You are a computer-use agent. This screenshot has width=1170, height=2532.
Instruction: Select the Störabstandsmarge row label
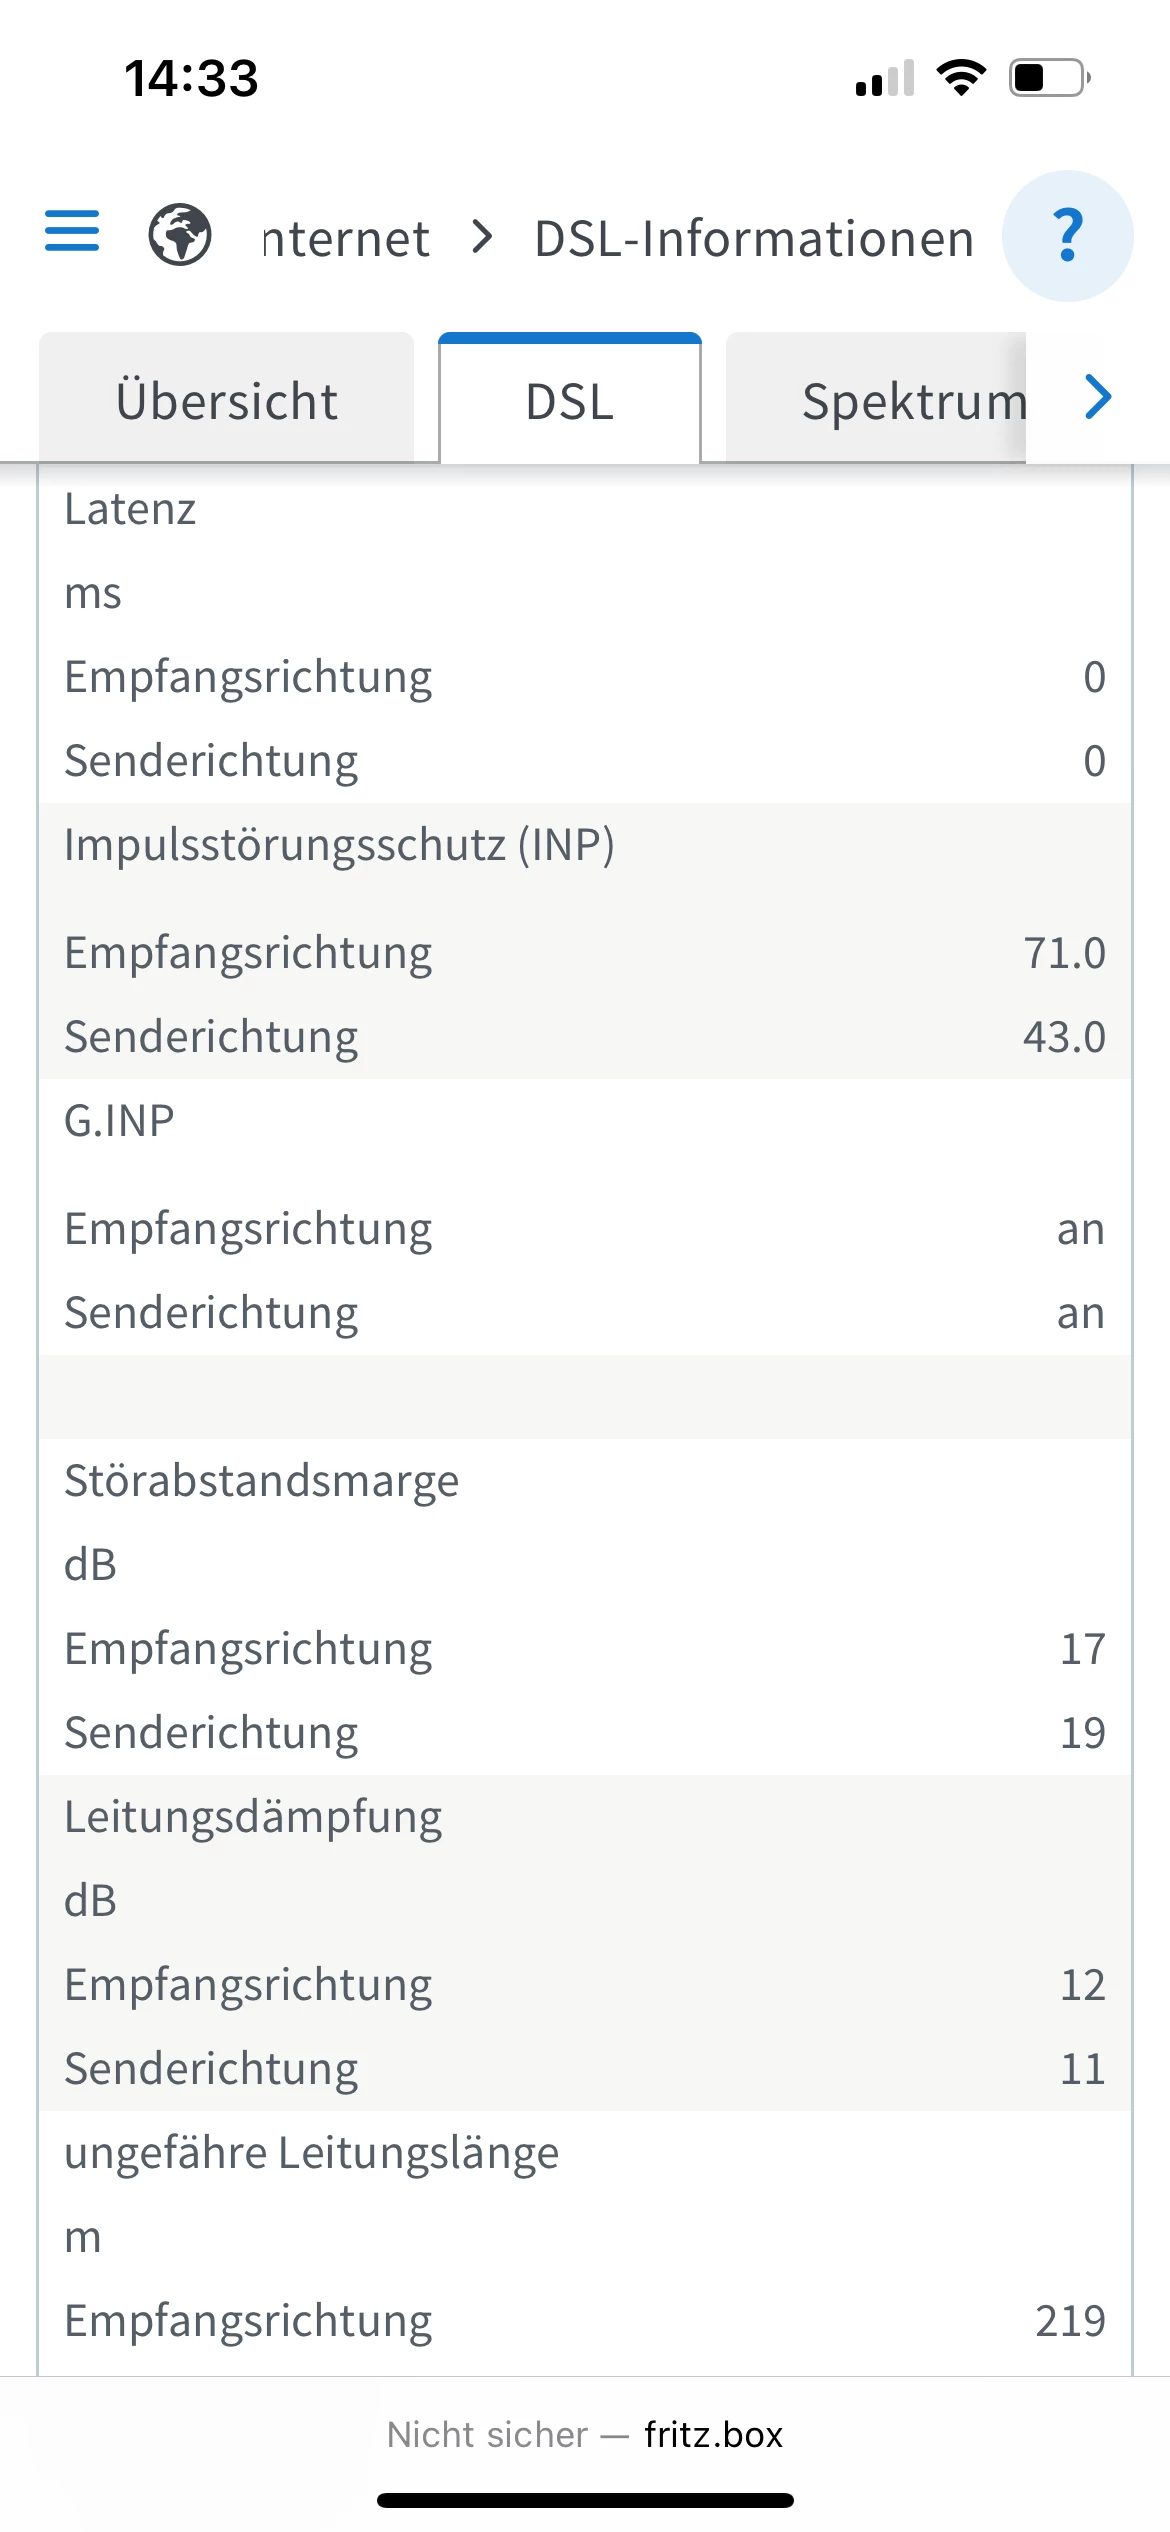tap(261, 1481)
